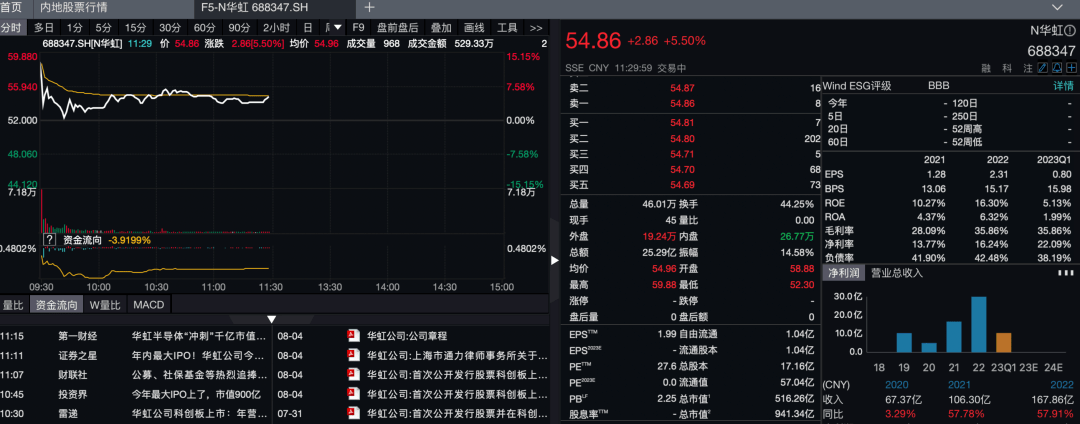
Task: Open 证券之星 news 年内最大IPO
Action: [198, 356]
